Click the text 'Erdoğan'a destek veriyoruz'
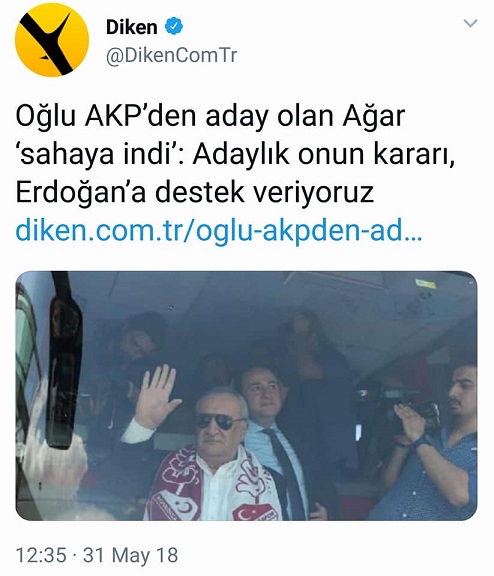 tap(195, 192)
